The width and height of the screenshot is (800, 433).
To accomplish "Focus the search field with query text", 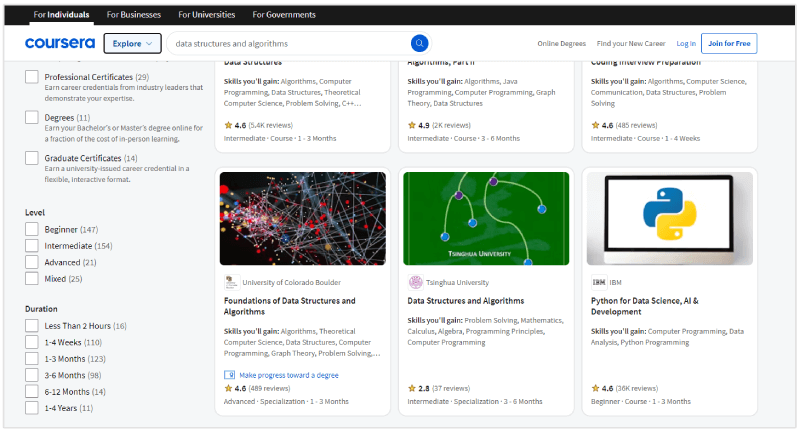I will 291,44.
